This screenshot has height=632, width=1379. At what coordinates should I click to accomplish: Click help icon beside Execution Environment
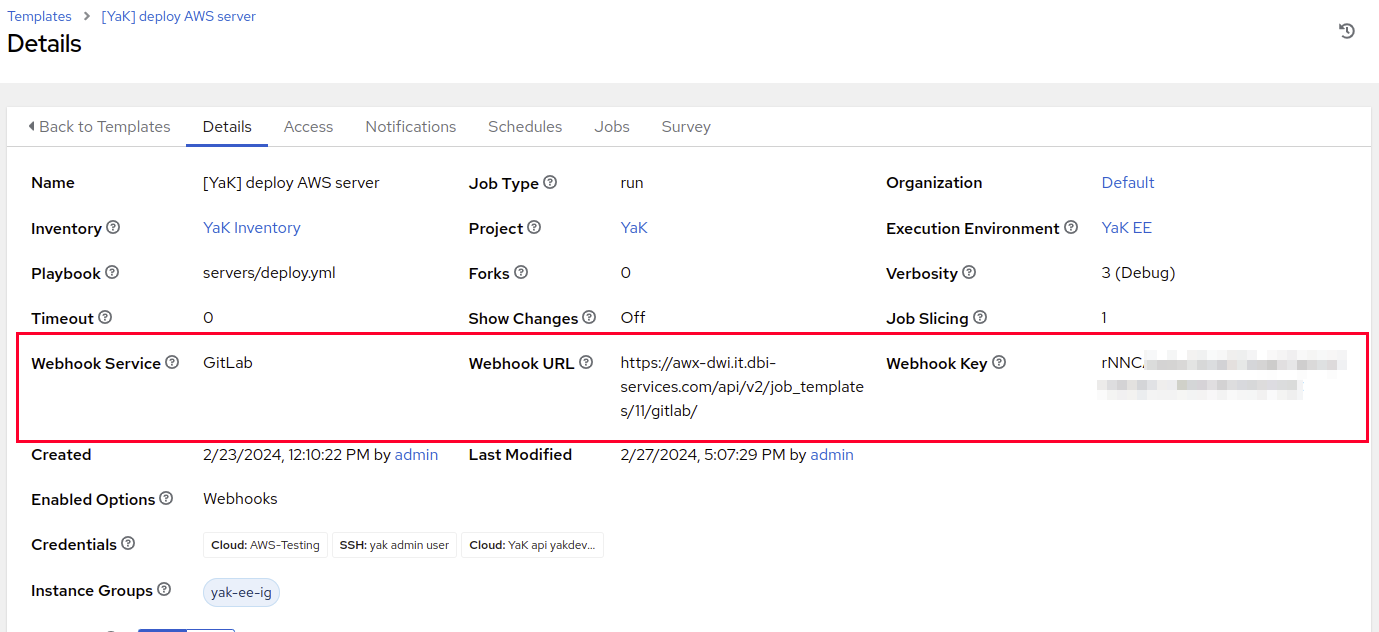coord(1071,228)
